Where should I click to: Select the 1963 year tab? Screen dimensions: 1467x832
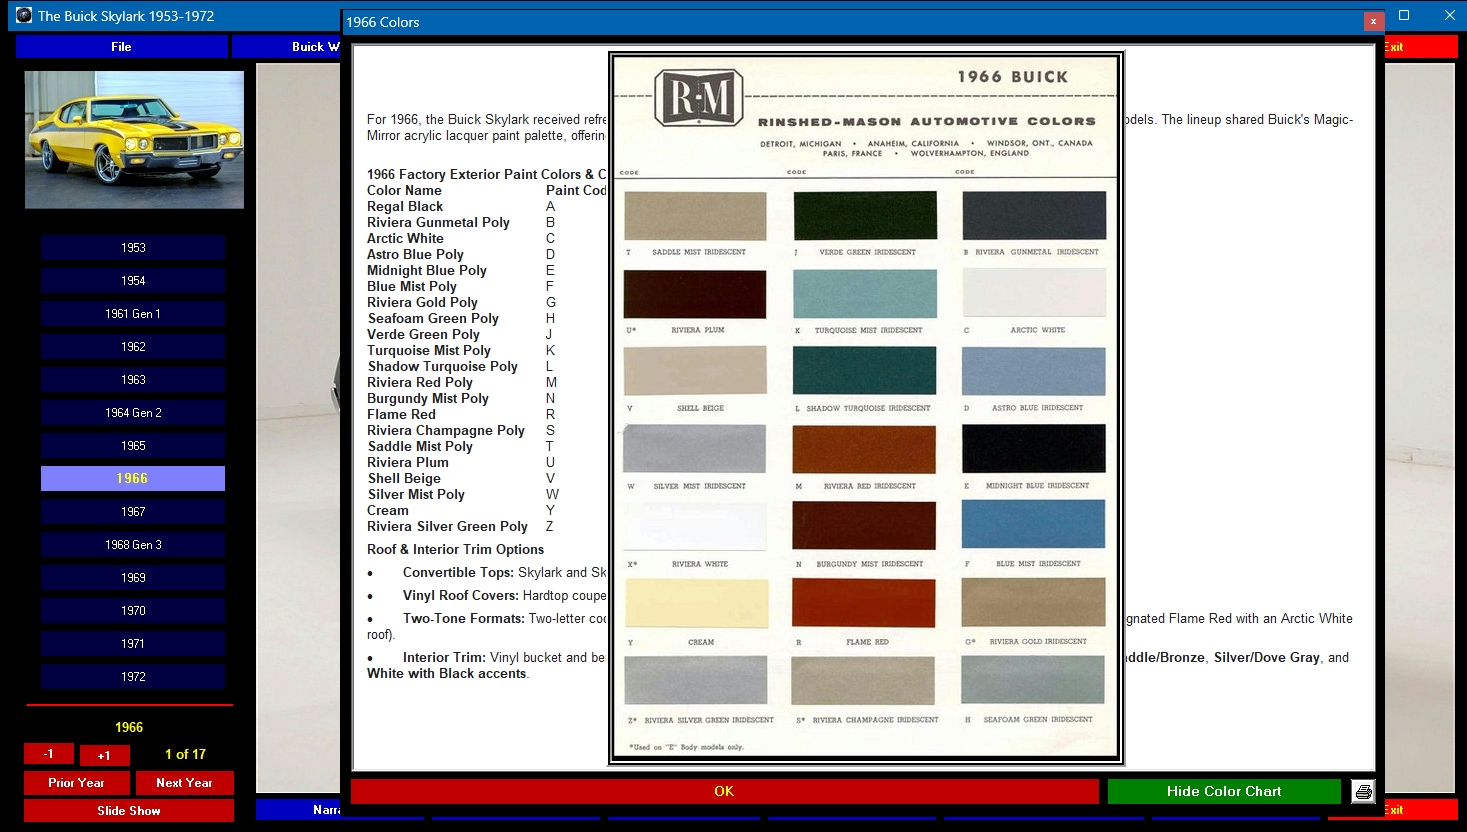[133, 380]
